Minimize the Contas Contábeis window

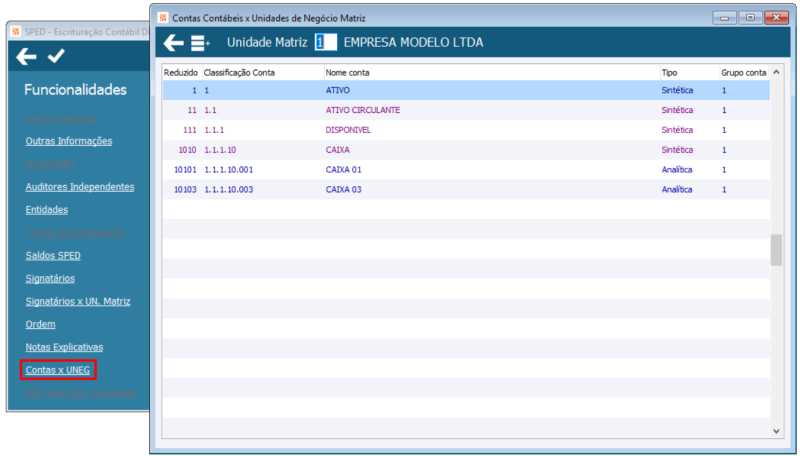pyautogui.click(x=724, y=18)
